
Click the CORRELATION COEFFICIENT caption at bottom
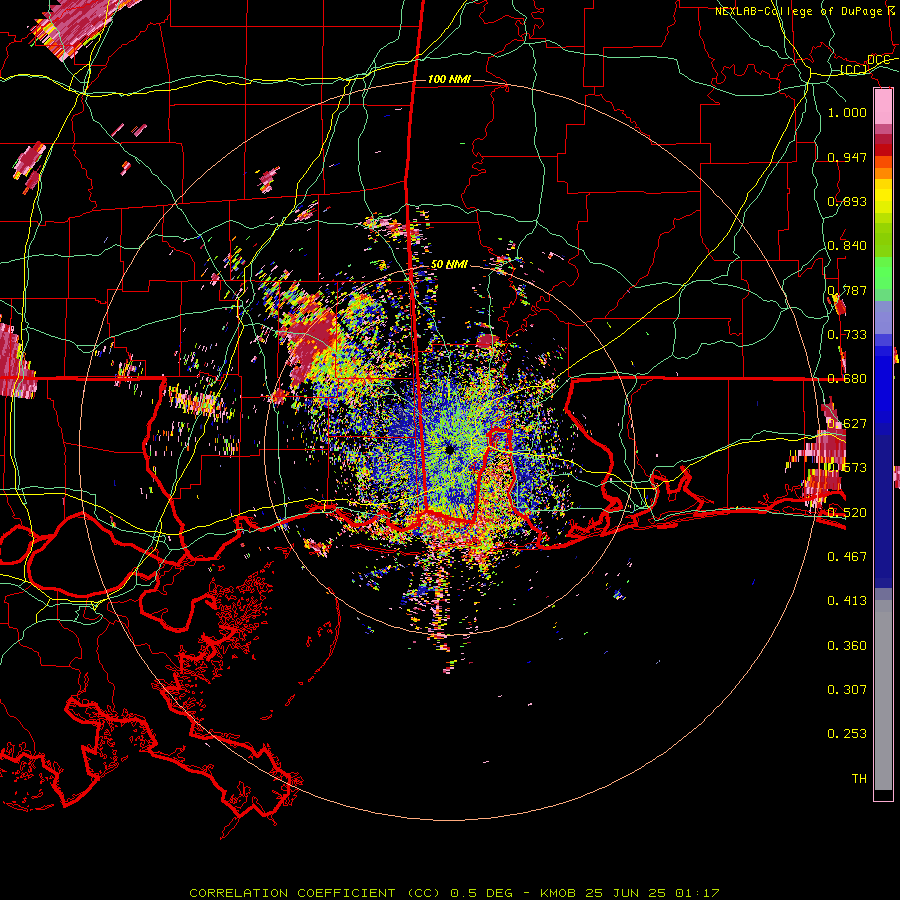click(x=454, y=893)
